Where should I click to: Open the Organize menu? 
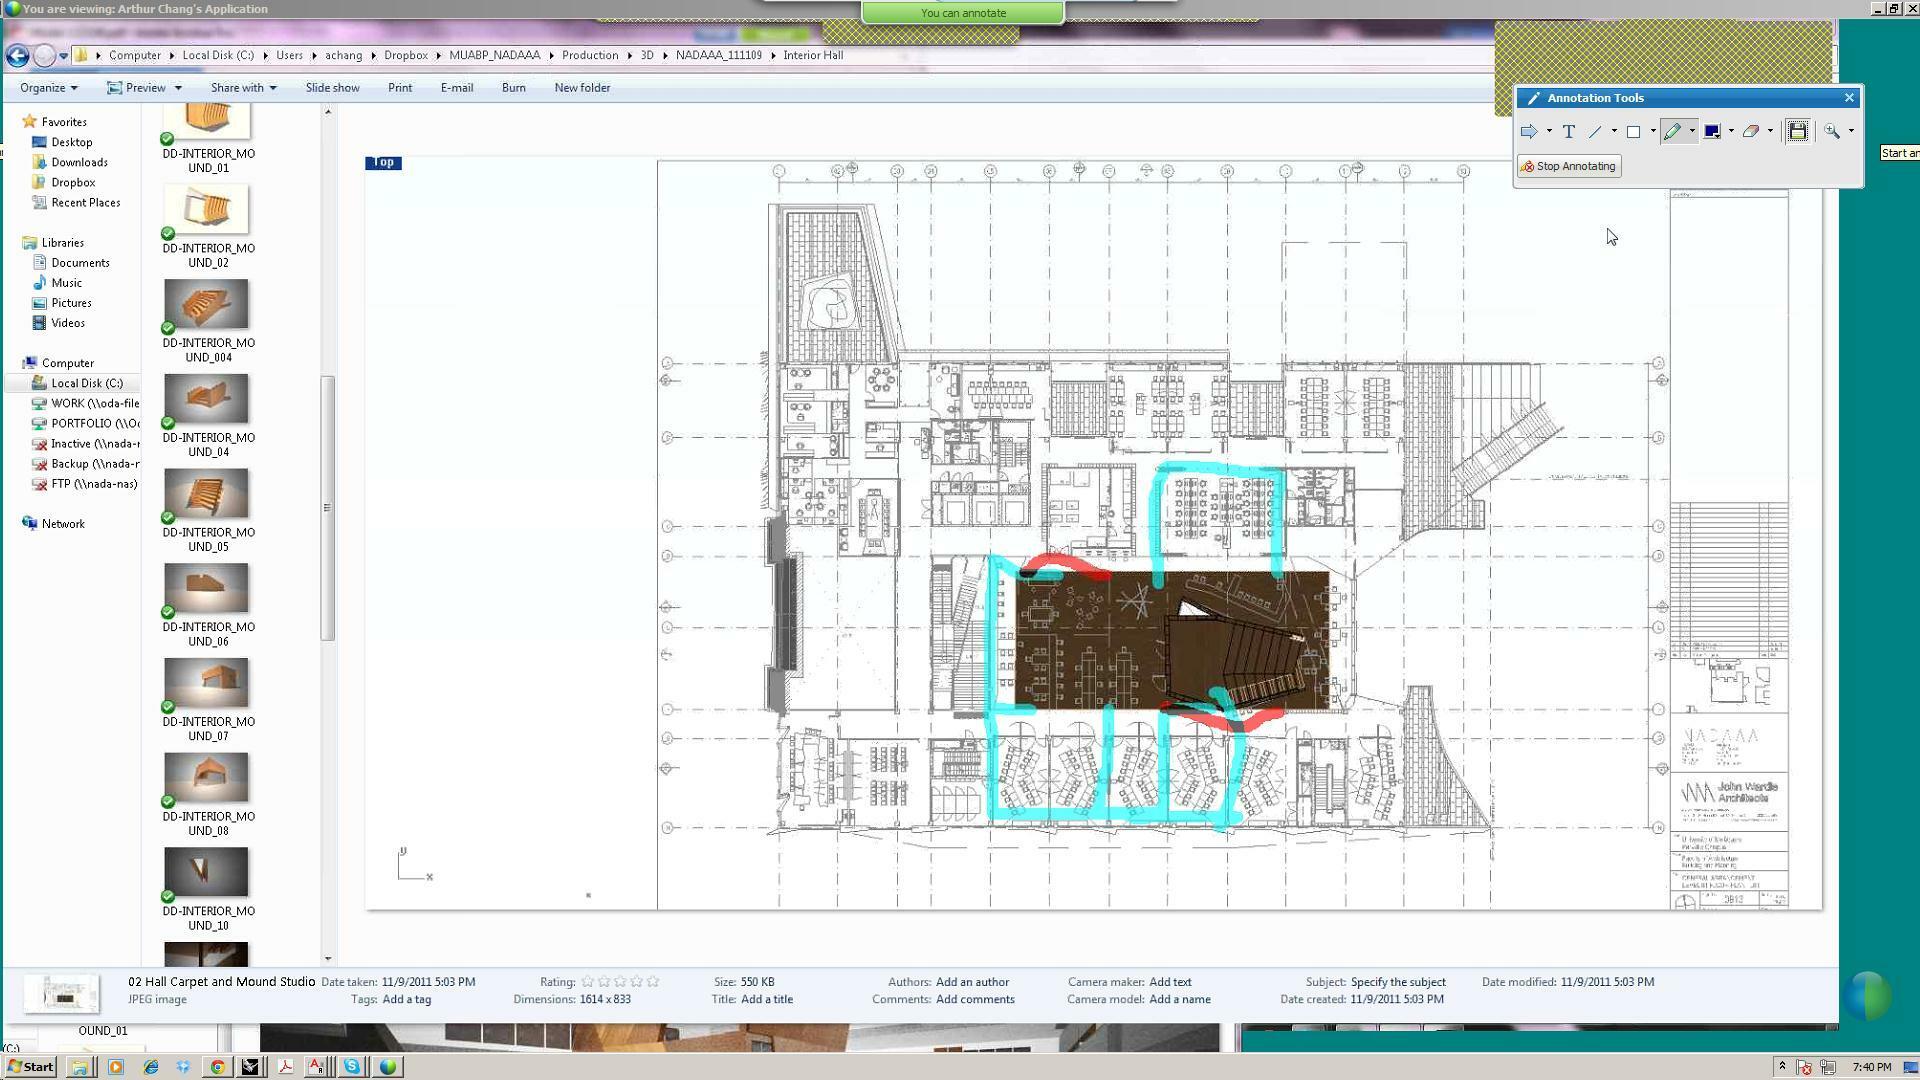click(x=48, y=88)
